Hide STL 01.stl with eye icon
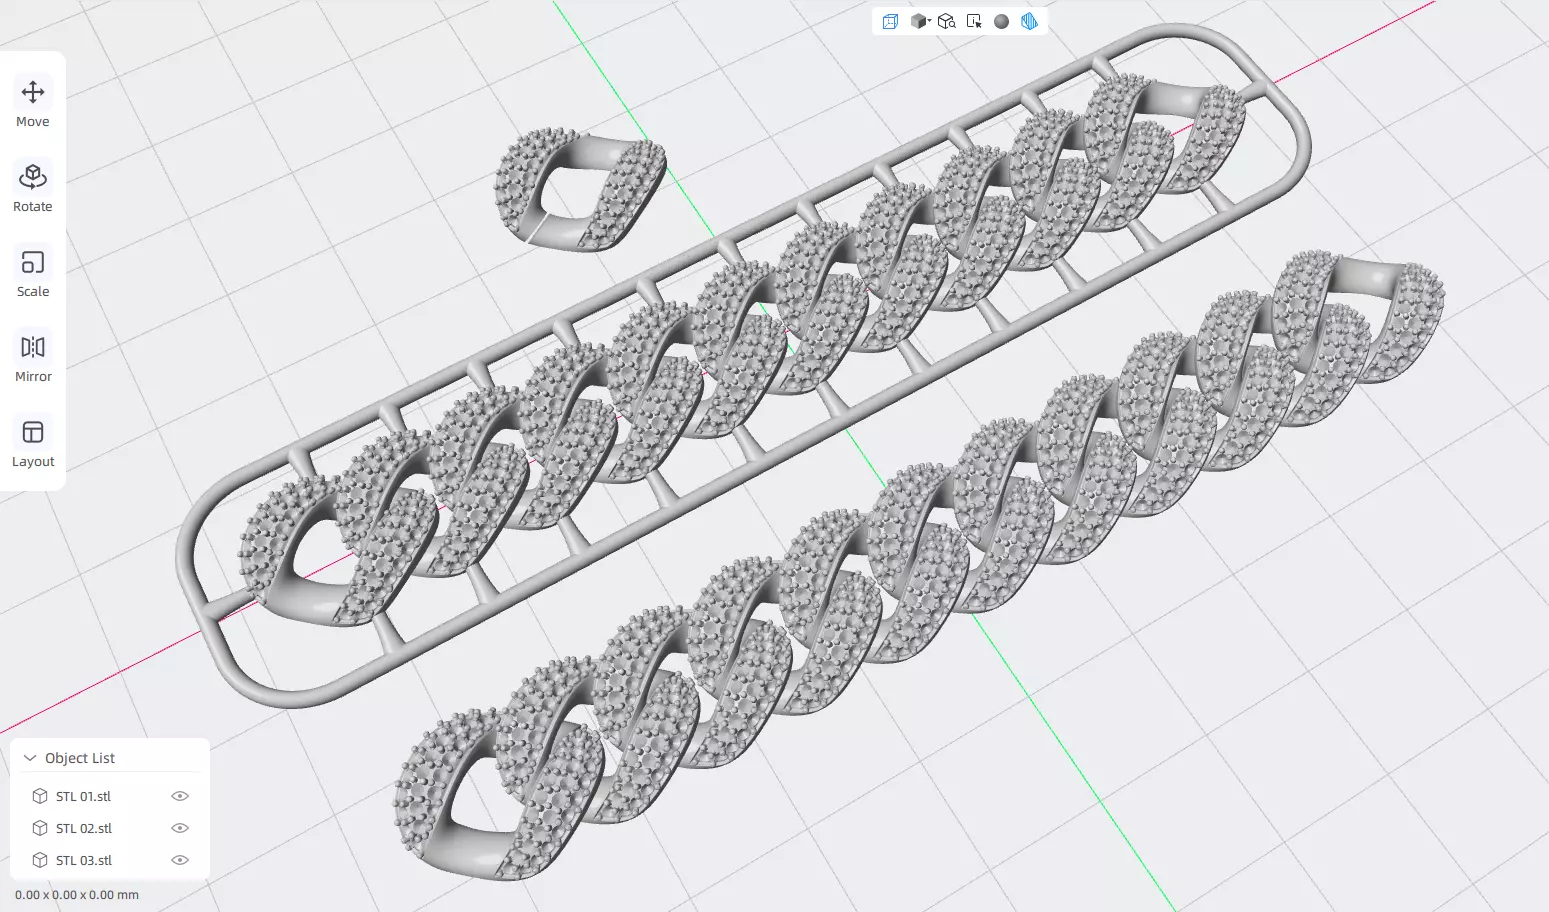Image resolution: width=1549 pixels, height=912 pixels. [180, 796]
